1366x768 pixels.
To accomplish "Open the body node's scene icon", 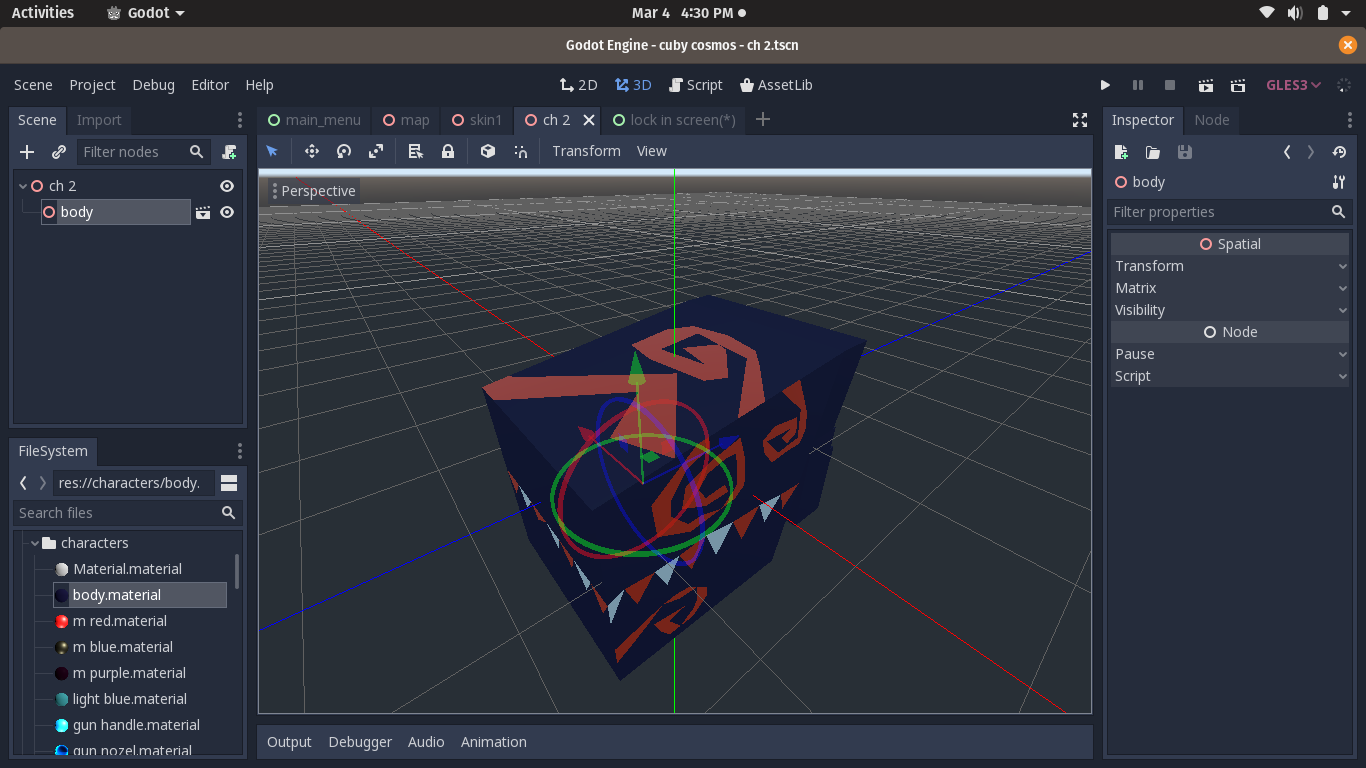I will (x=203, y=212).
